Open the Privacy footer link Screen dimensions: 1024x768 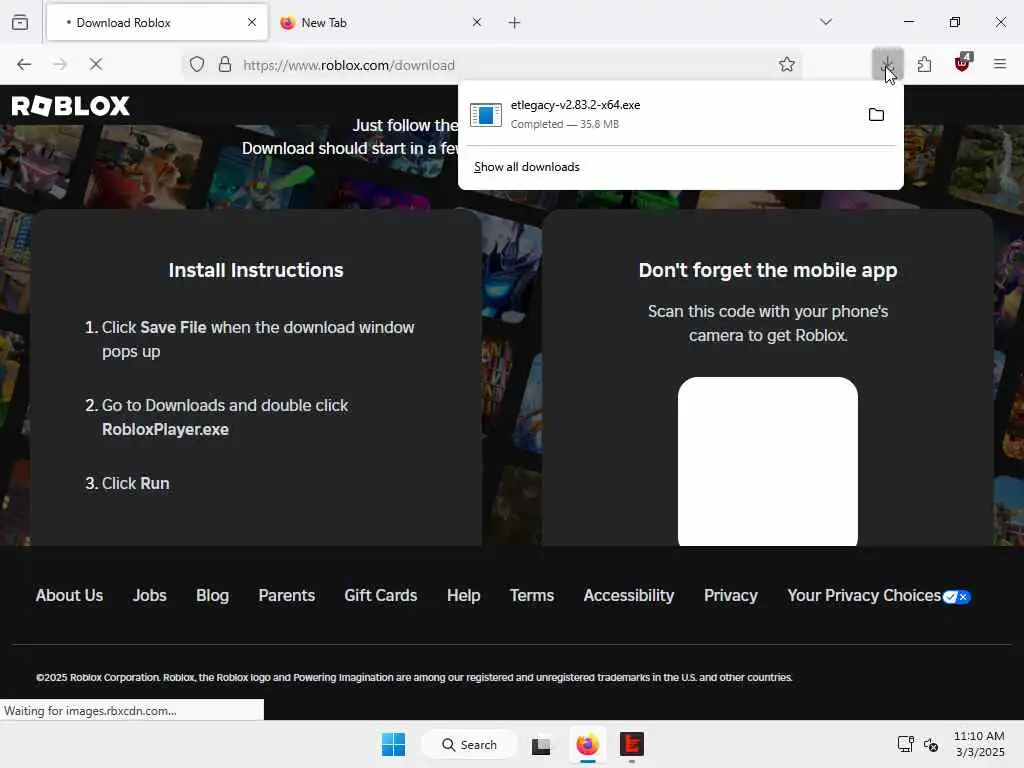[731, 596]
